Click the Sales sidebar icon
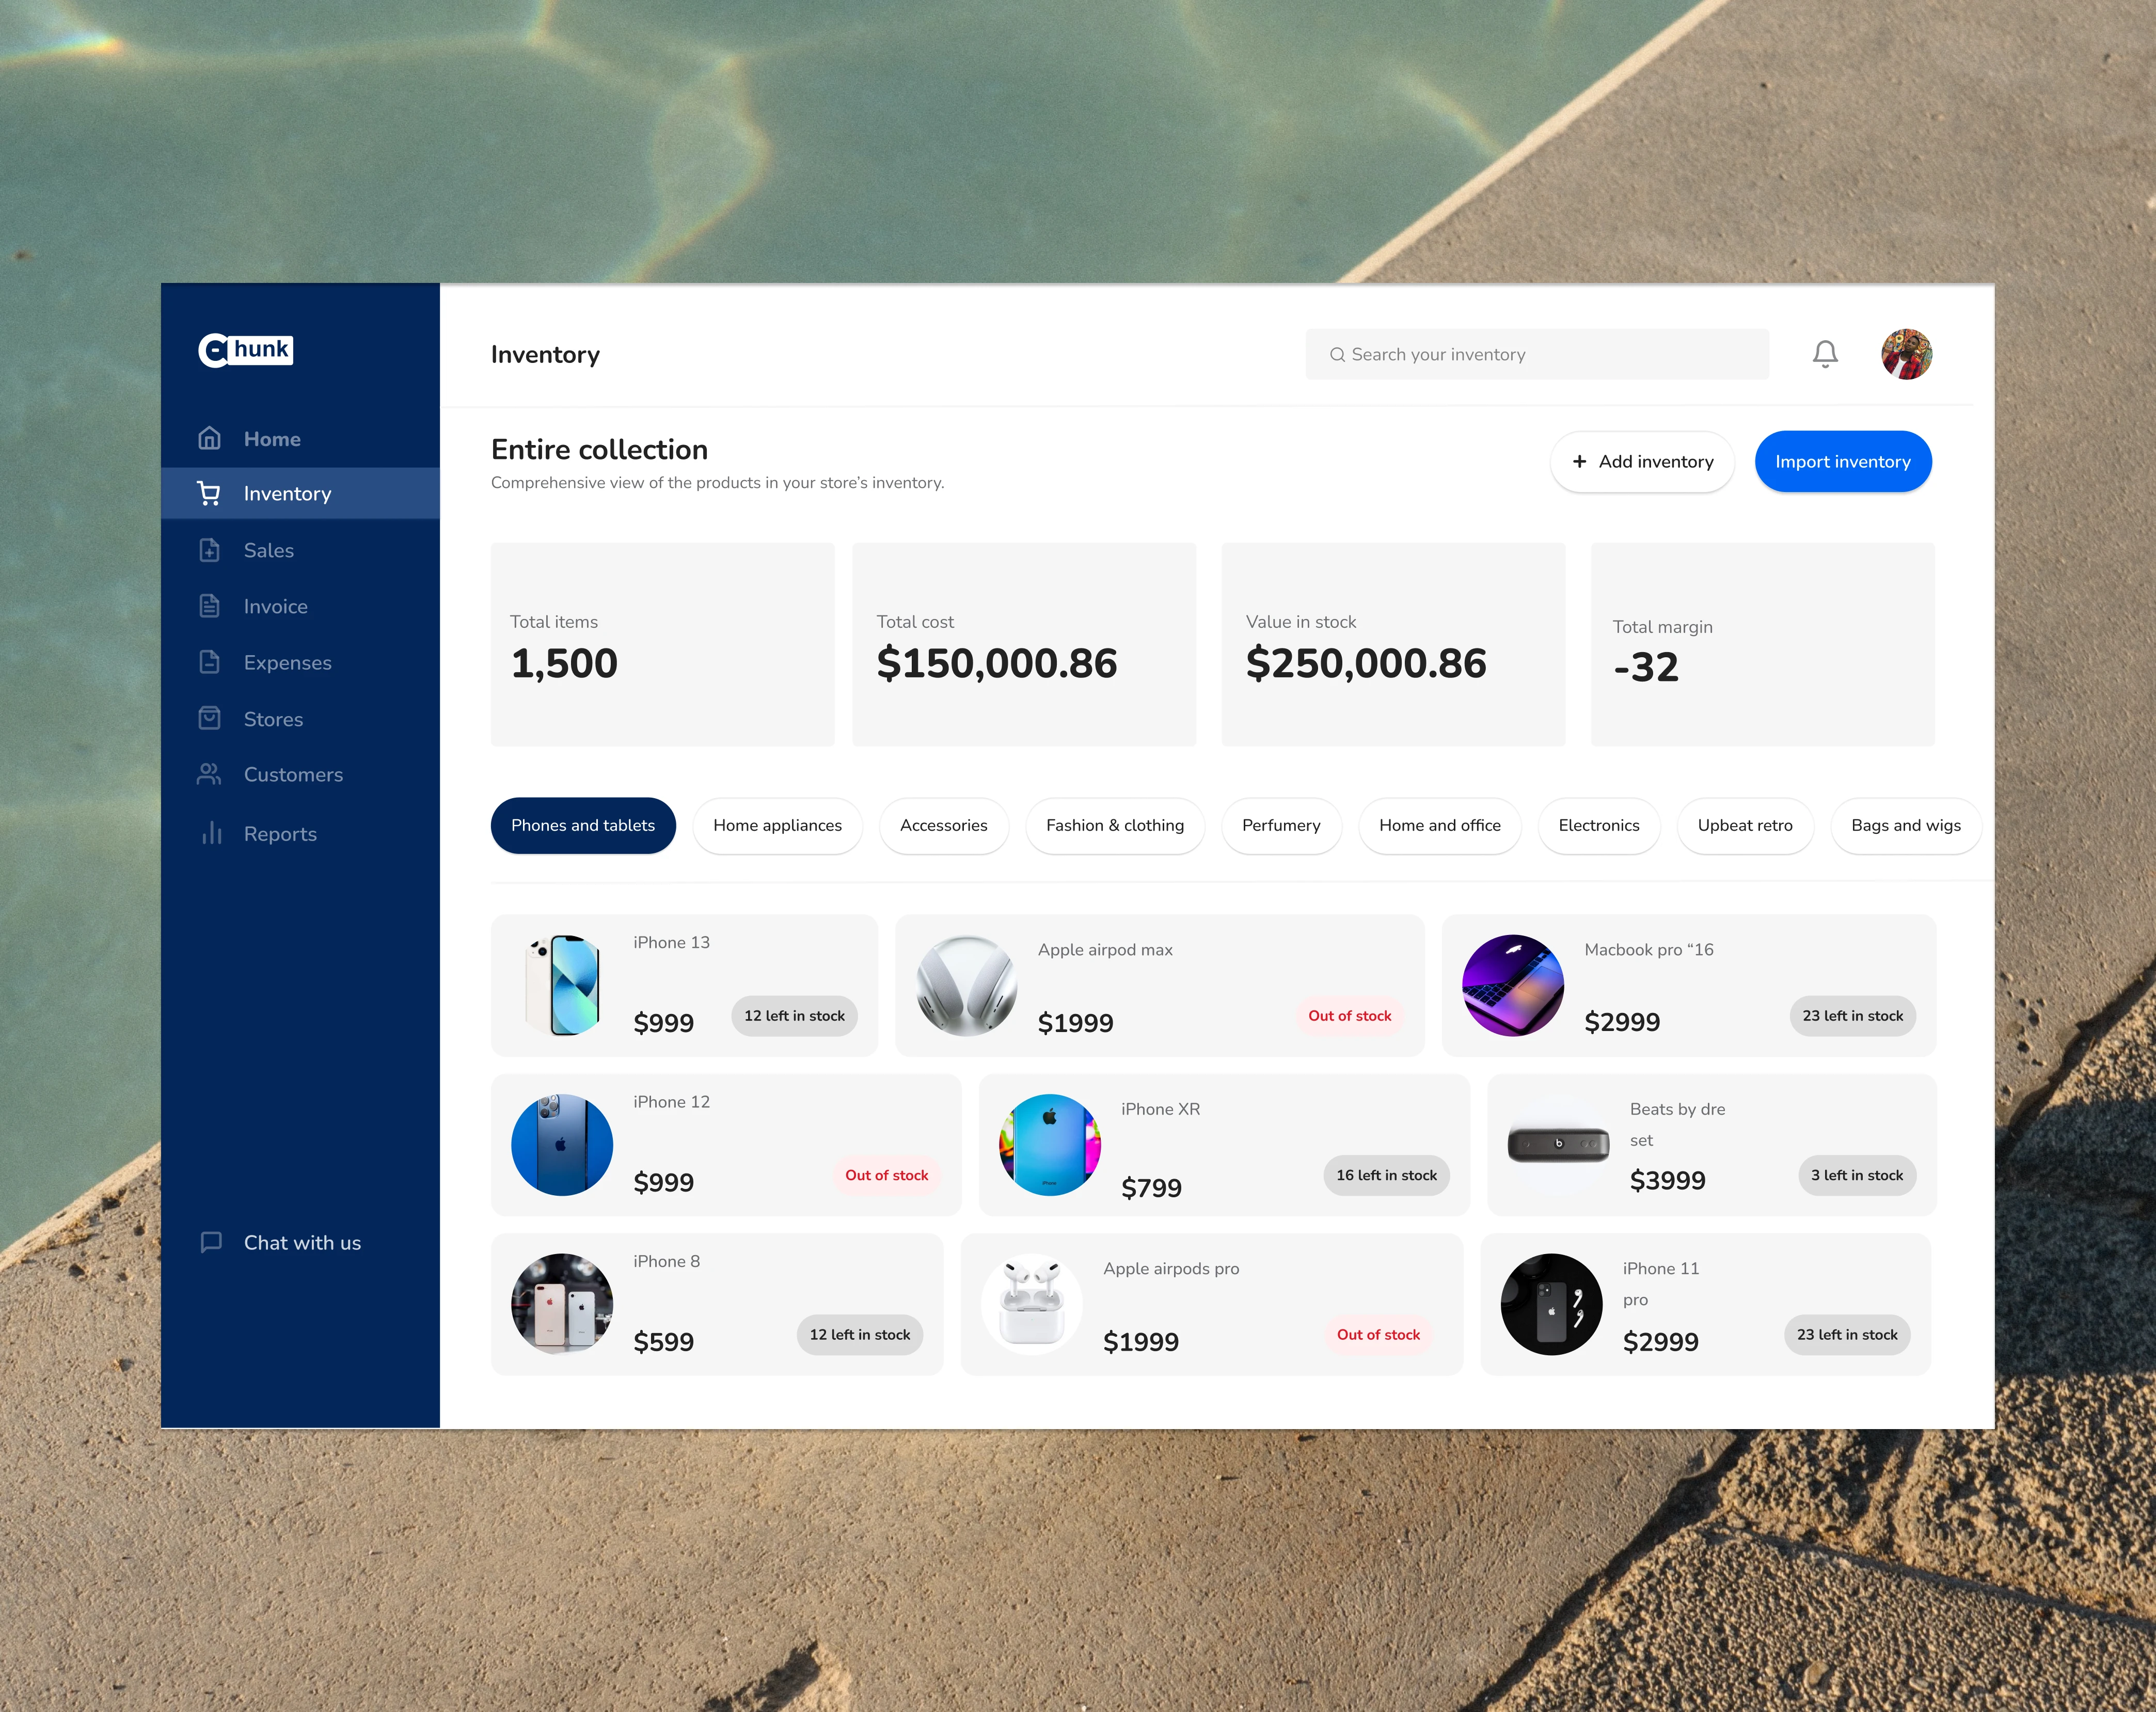Screen dimensions: 2156x1712 tap(210, 550)
